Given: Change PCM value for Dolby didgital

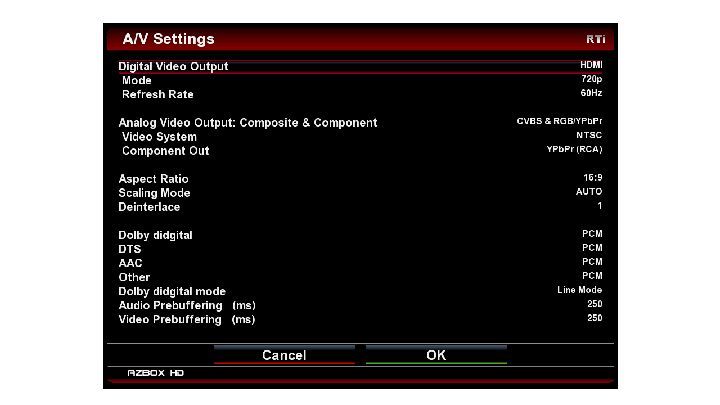Looking at the screenshot, I should tap(592, 234).
